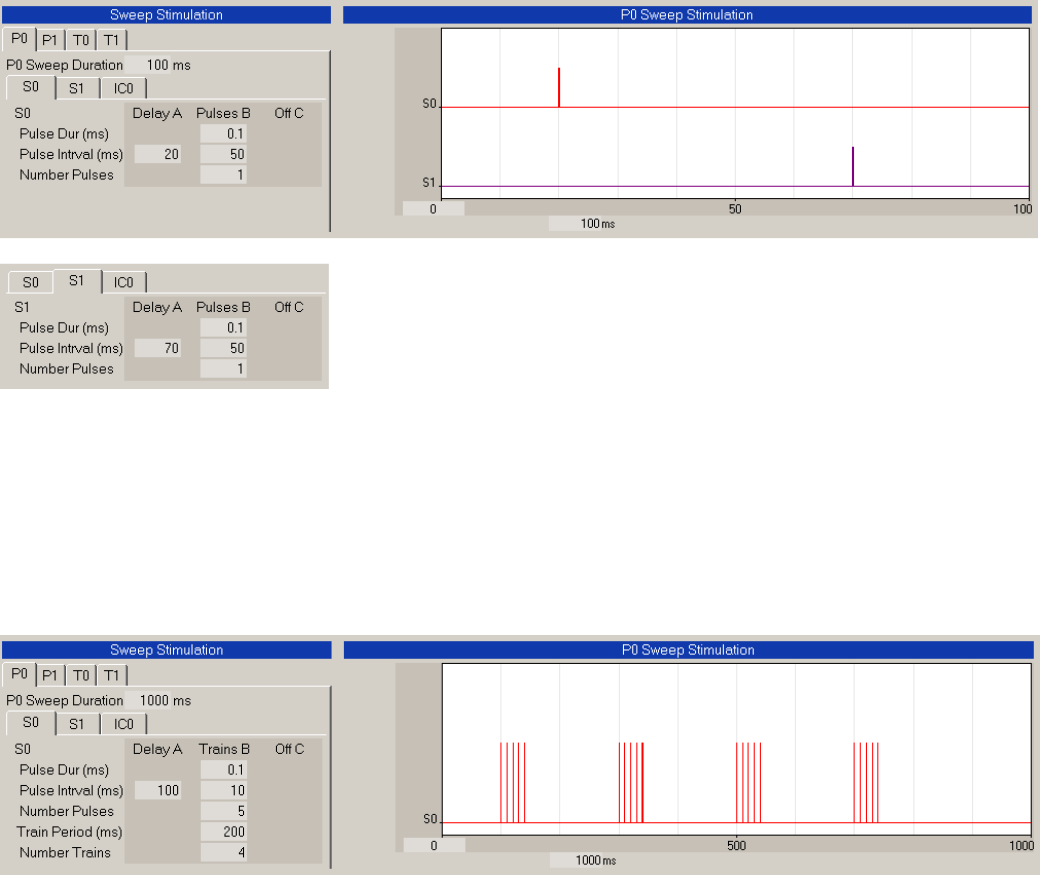This screenshot has height=875, width=1040.
Task: Click Number Trains field showing 4
Action: click(224, 853)
